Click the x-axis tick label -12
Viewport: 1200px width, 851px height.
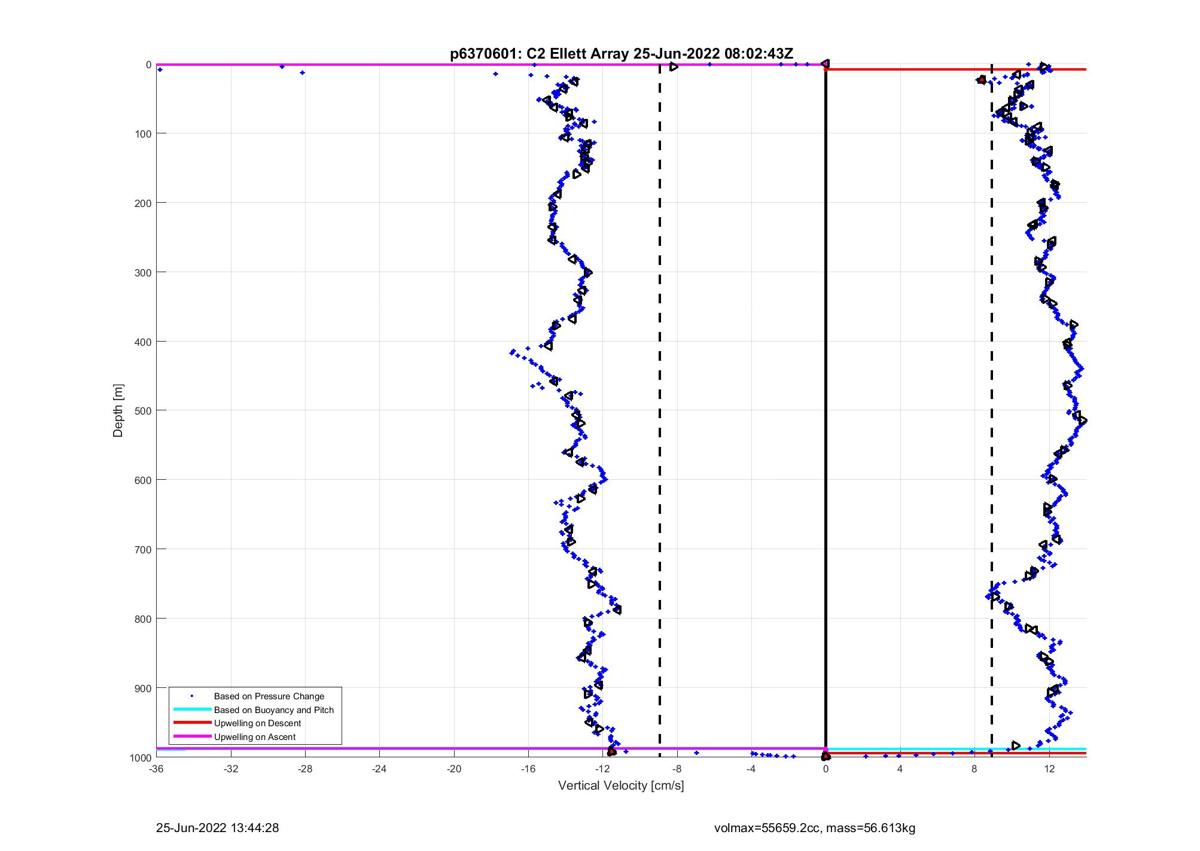tap(602, 769)
